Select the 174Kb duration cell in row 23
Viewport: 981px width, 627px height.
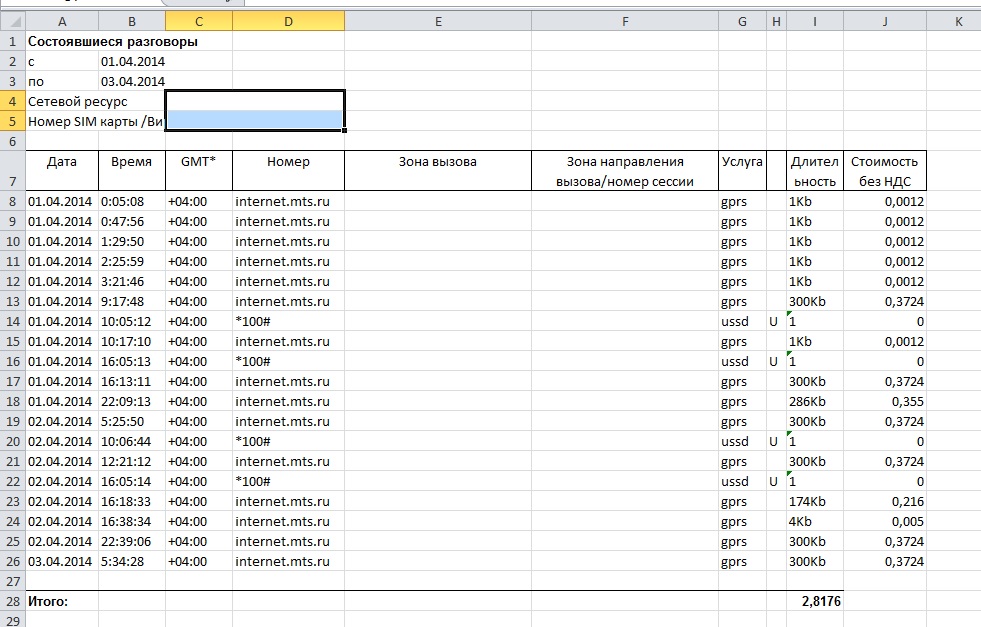click(x=815, y=501)
